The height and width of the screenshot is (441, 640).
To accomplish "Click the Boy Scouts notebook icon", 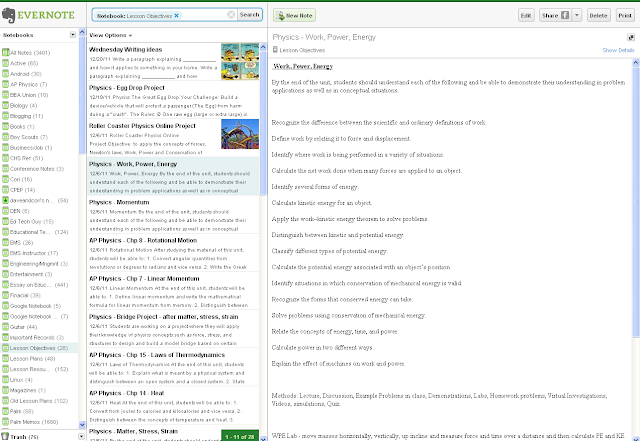I will 5,137.
